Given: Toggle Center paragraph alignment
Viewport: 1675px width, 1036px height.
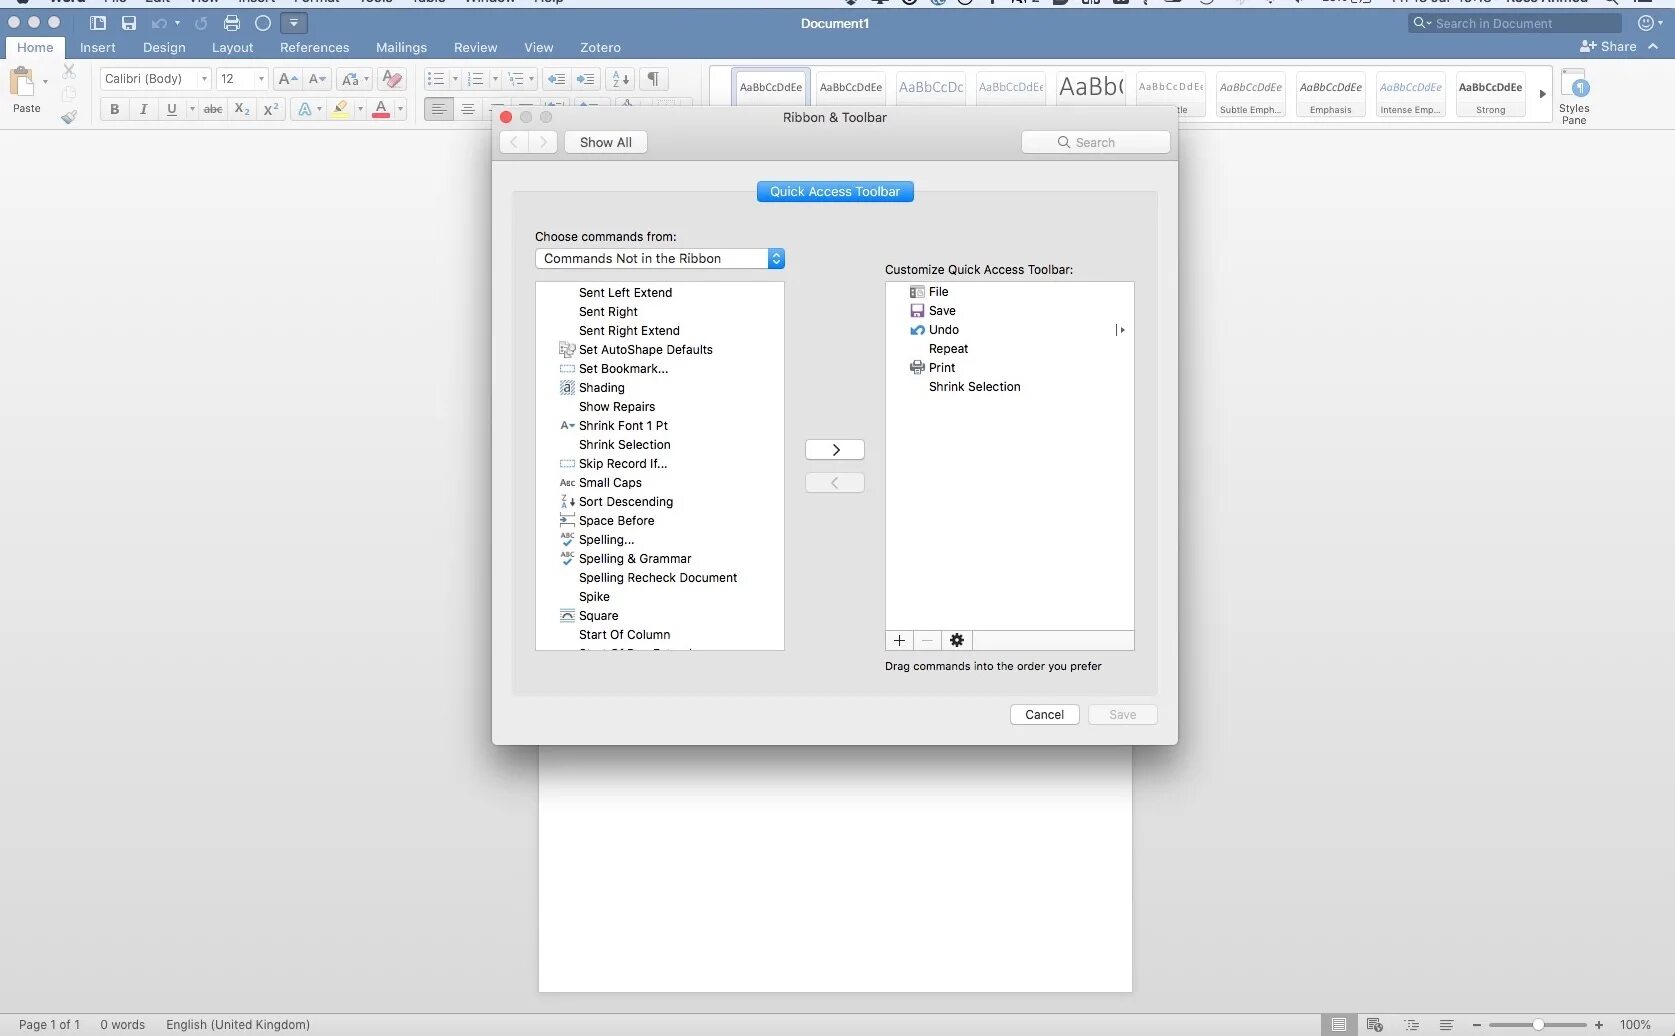Looking at the screenshot, I should pos(467,109).
